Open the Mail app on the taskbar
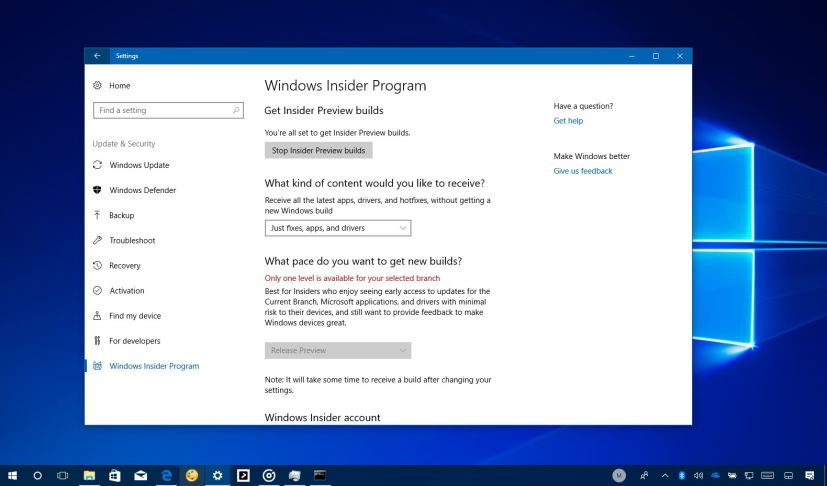This screenshot has width=827, height=486. point(140,475)
